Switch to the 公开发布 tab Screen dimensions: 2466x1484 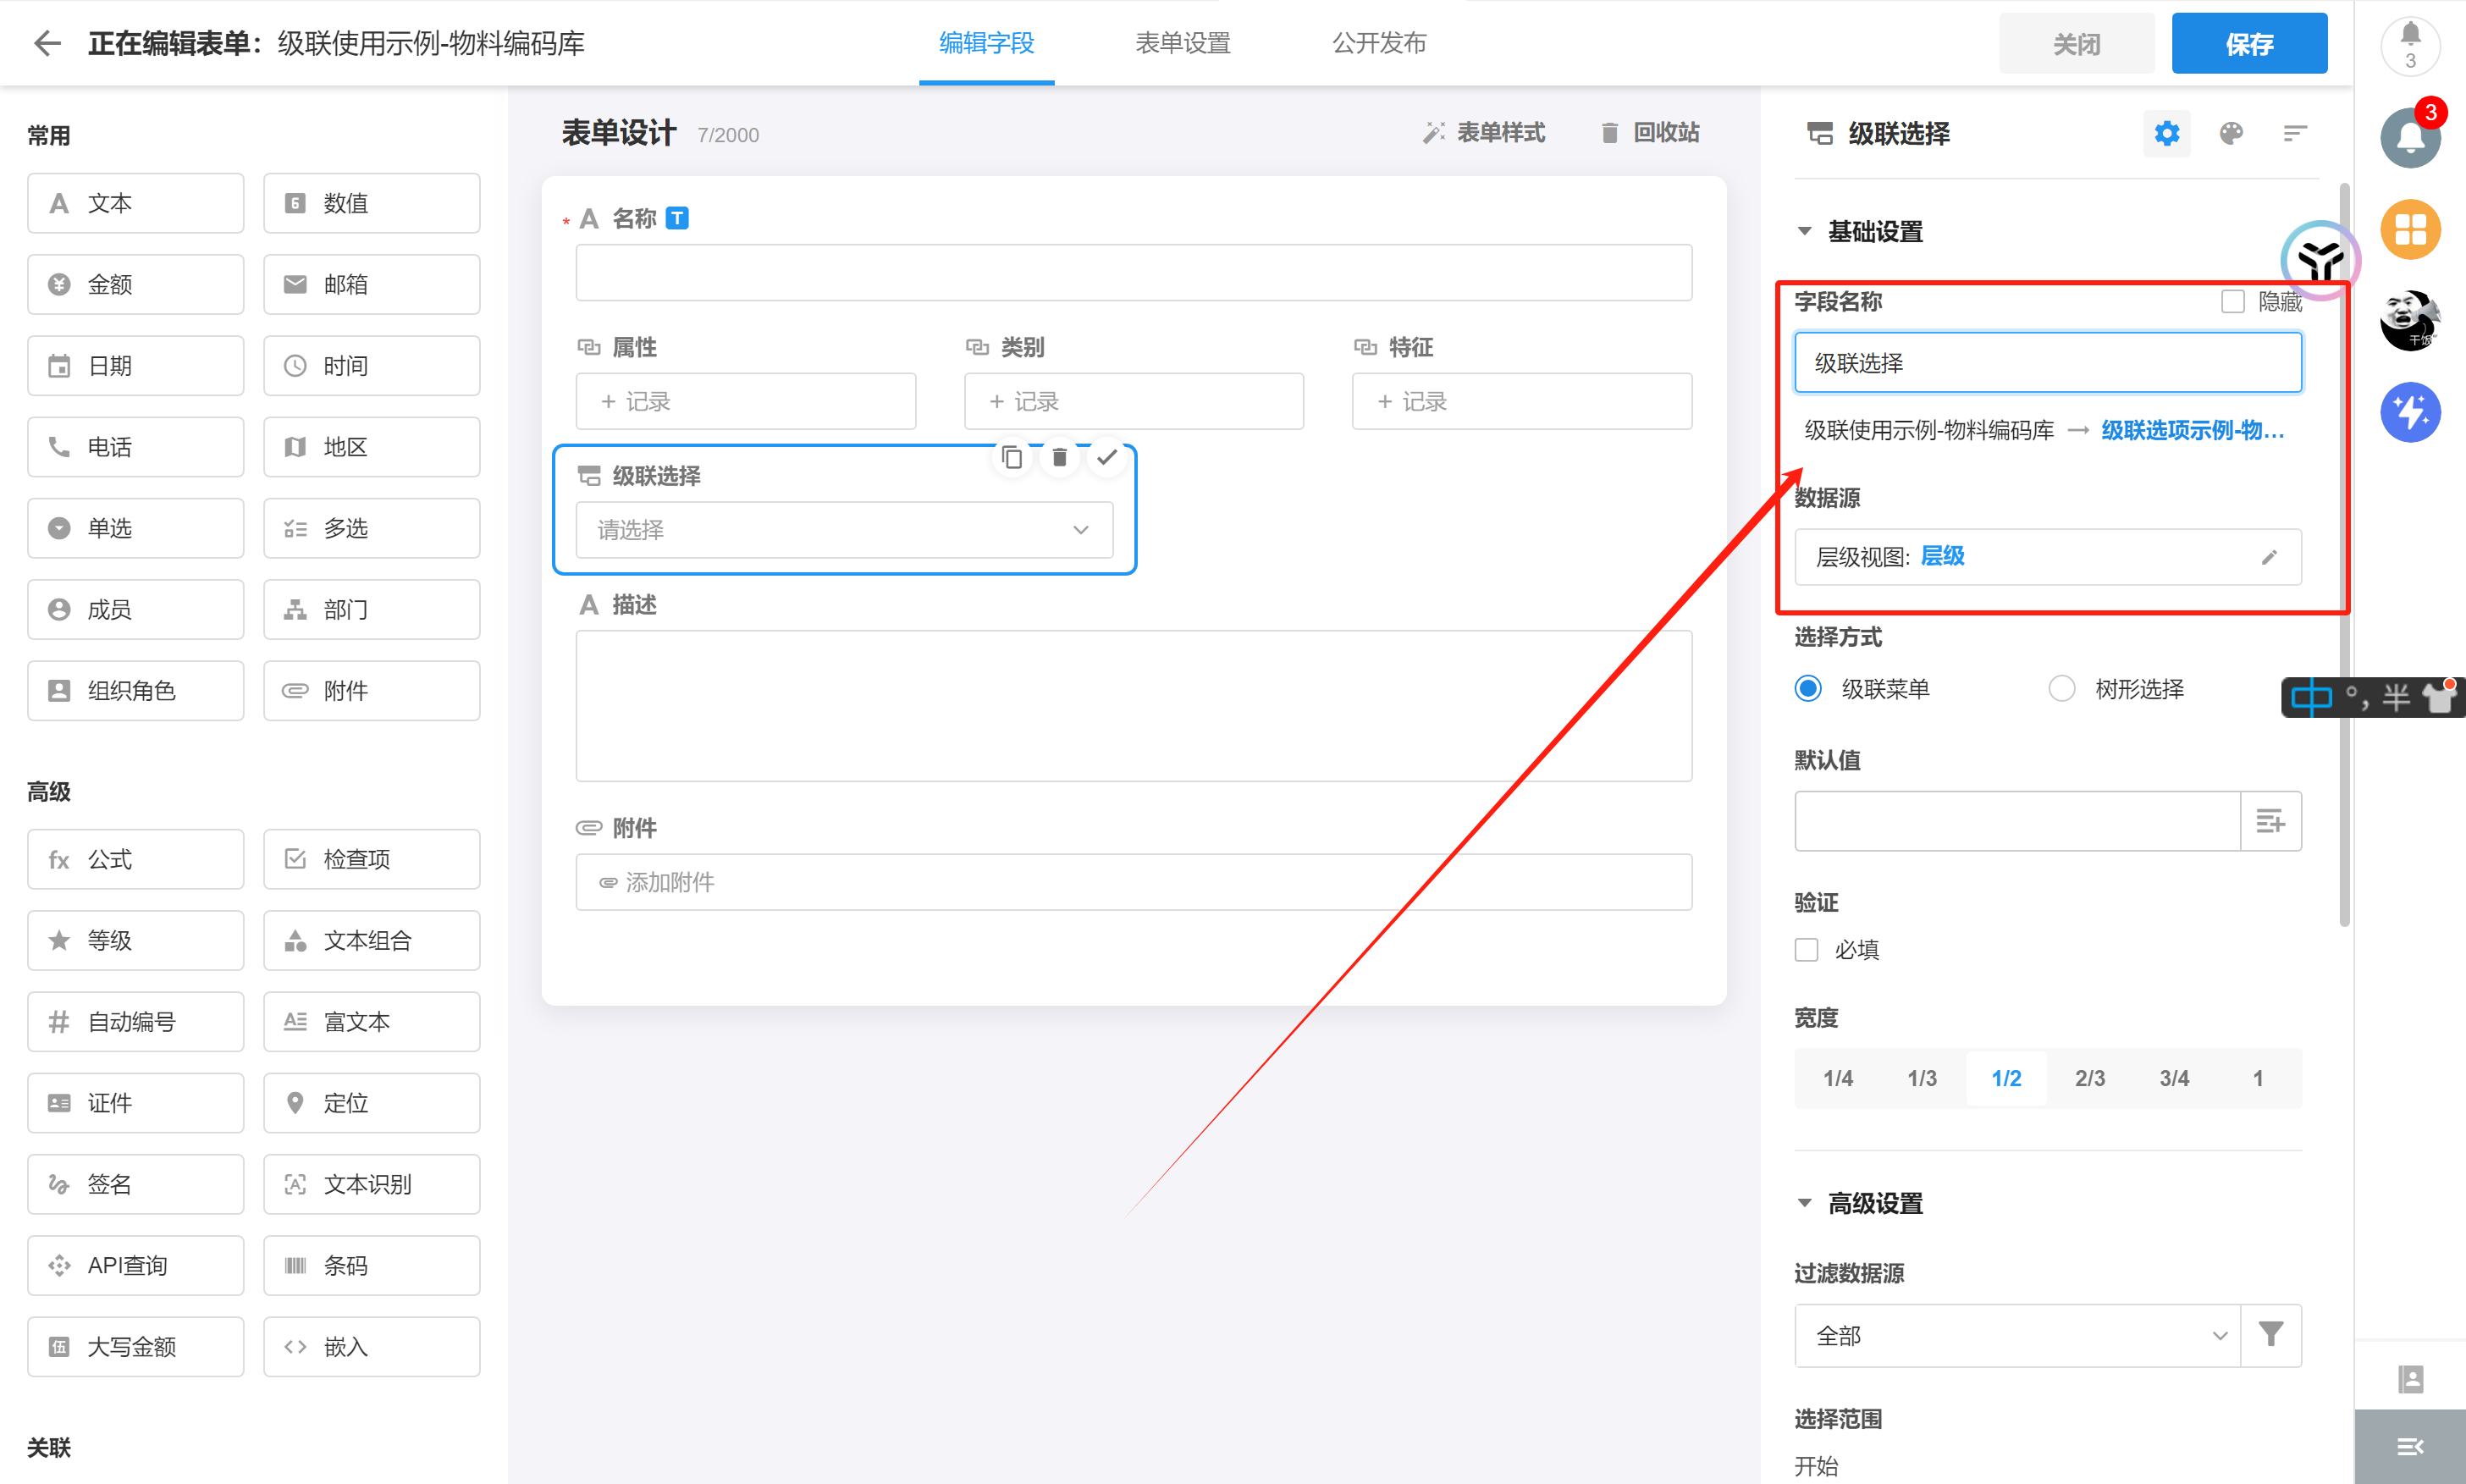1379,43
